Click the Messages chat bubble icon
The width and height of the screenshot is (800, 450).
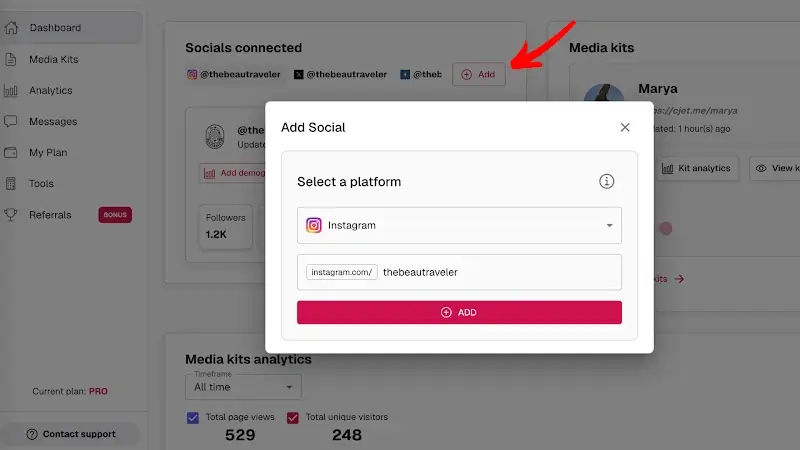[x=12, y=122]
